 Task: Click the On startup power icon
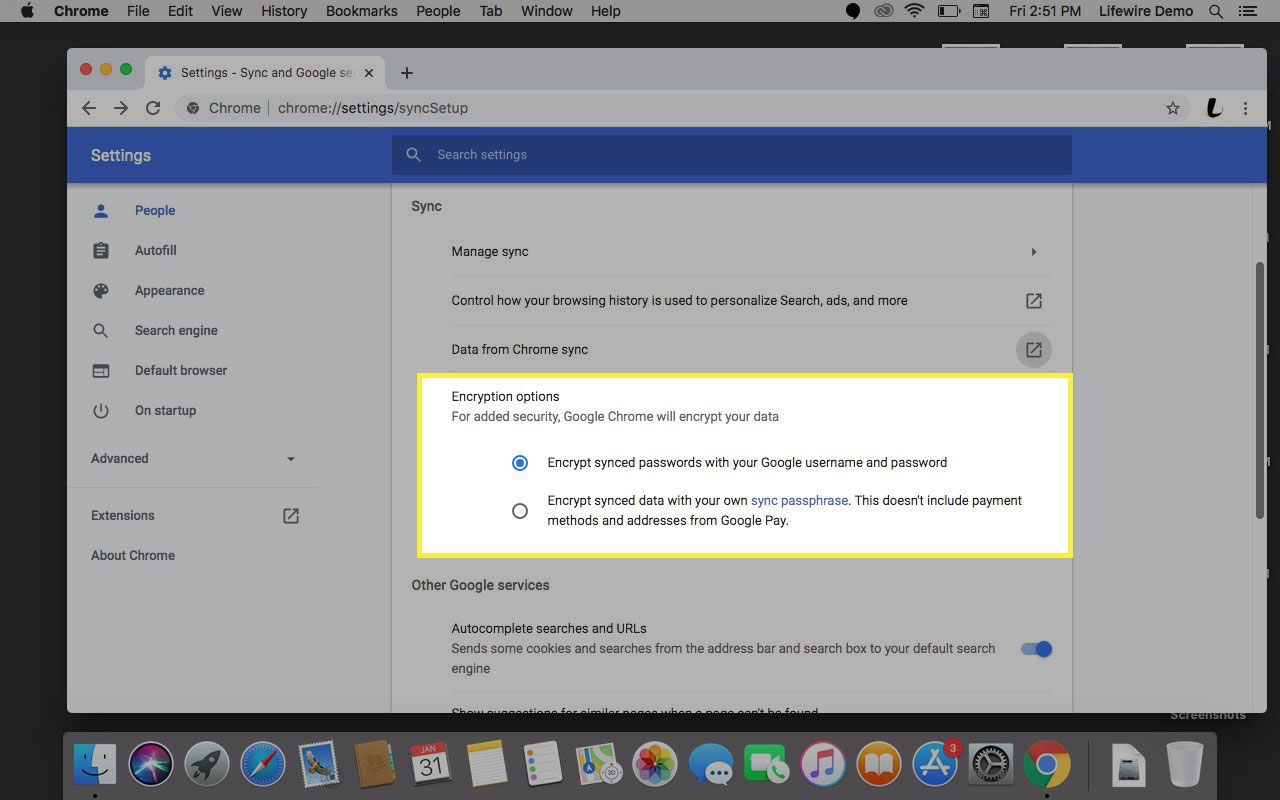(x=101, y=411)
